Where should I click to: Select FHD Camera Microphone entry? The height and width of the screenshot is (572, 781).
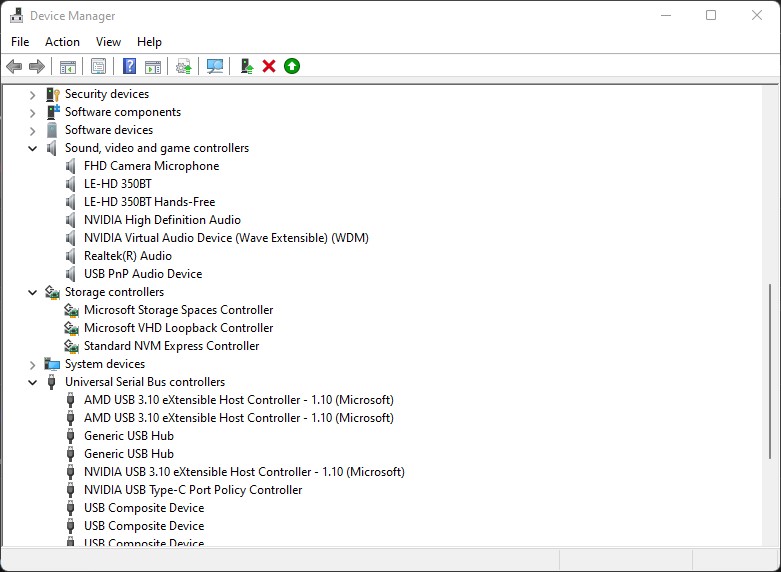pyautogui.click(x=151, y=166)
